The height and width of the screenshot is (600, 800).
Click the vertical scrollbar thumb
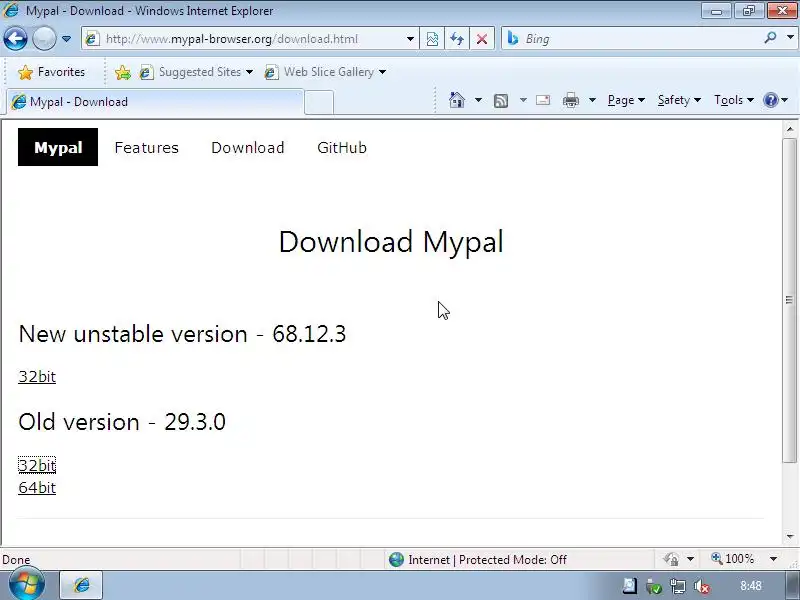click(x=790, y=300)
